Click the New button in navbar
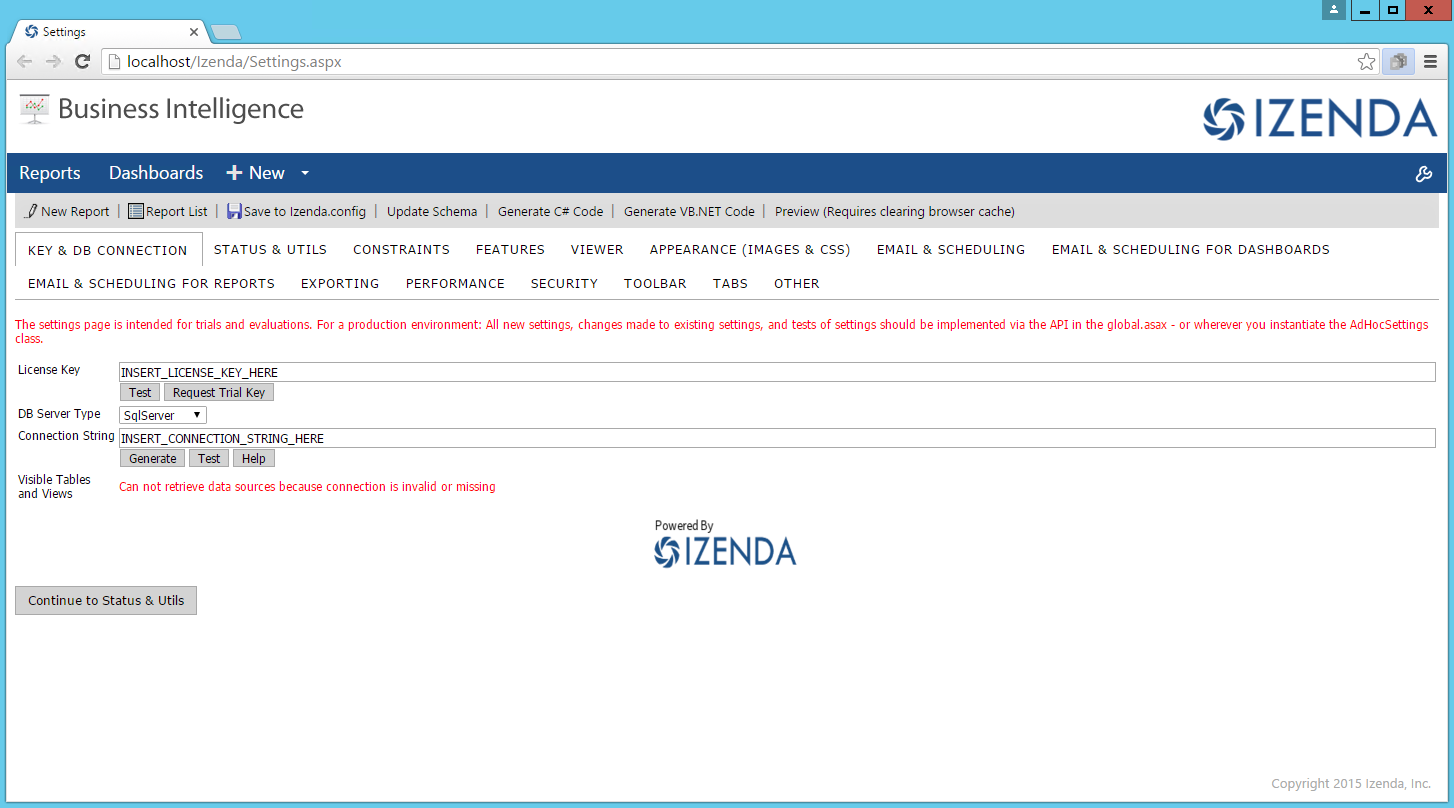The width and height of the screenshot is (1454, 808). (267, 173)
